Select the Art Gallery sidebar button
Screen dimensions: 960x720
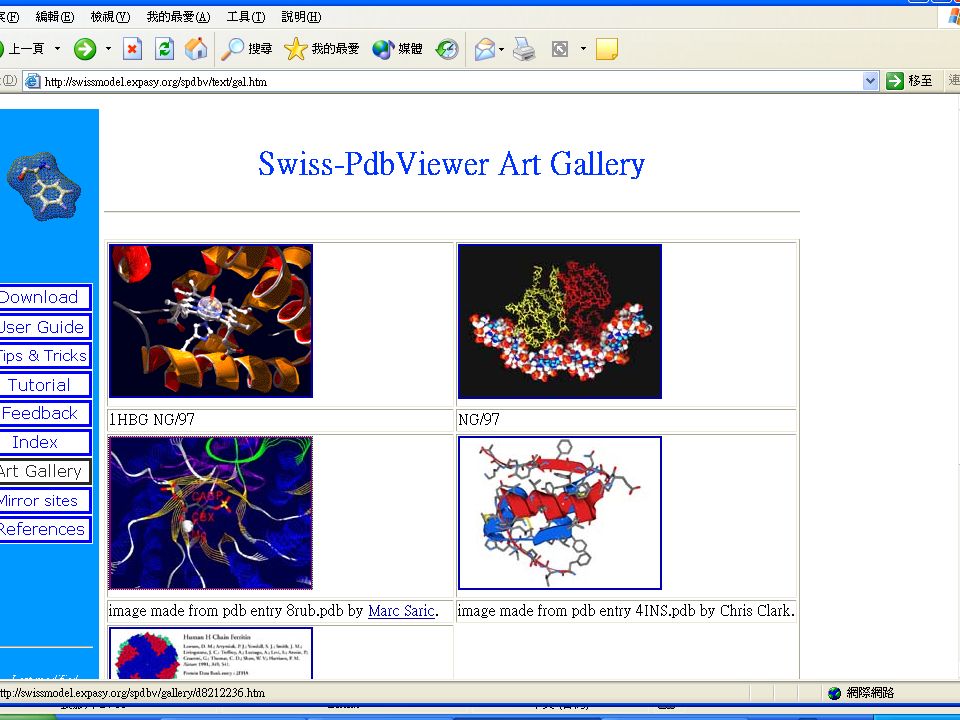click(x=44, y=471)
